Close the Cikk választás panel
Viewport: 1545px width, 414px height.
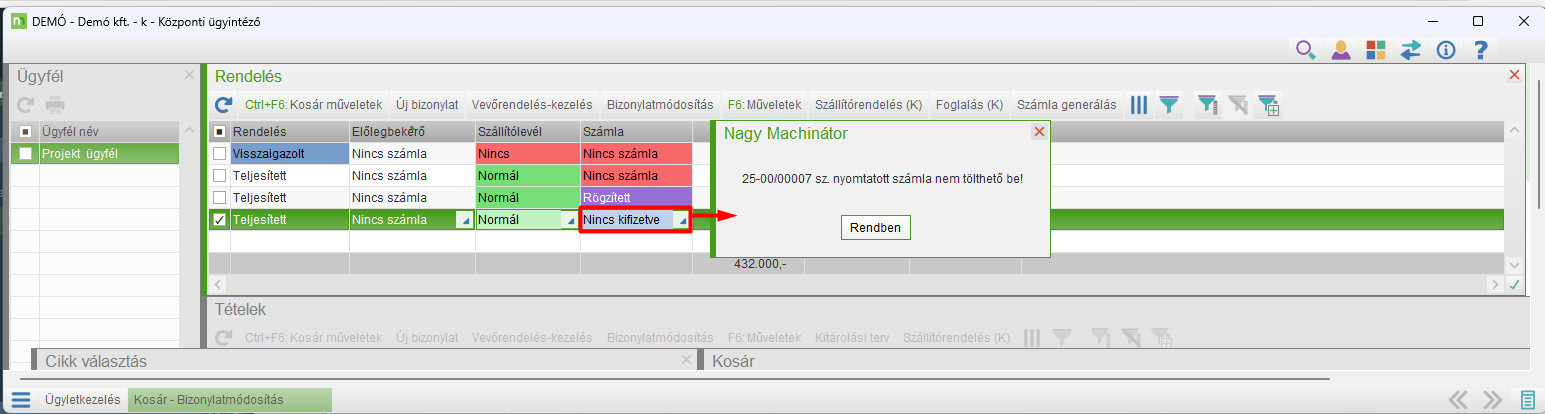[x=686, y=360]
